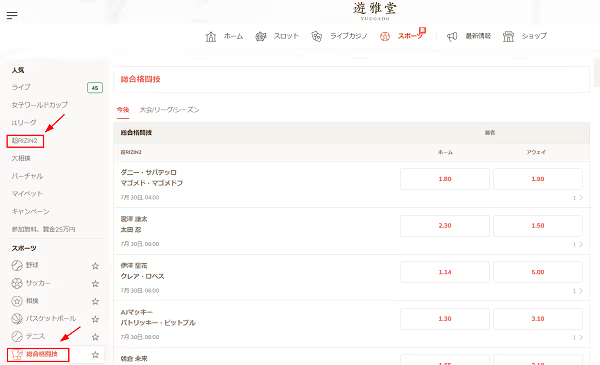Click the shop store icon
This screenshot has height=365, width=600.
[x=508, y=36]
